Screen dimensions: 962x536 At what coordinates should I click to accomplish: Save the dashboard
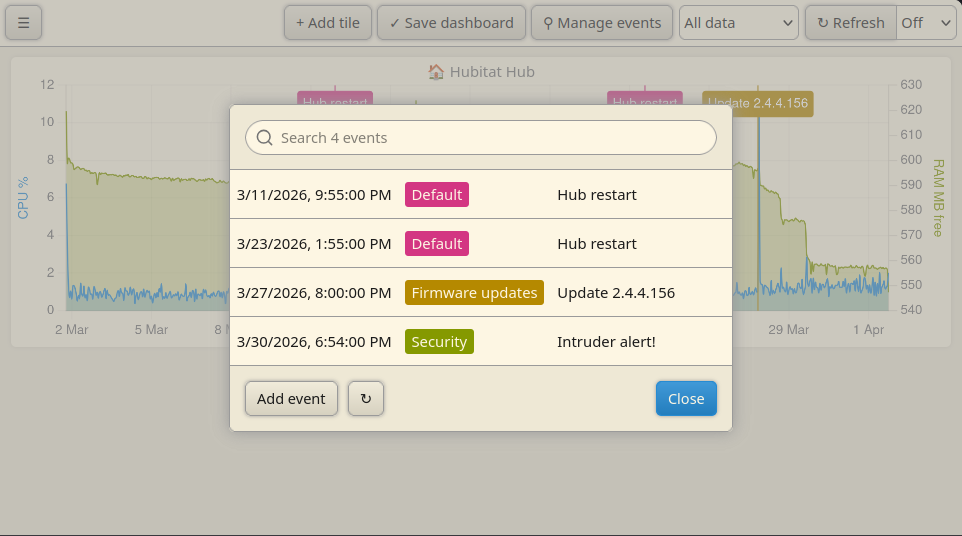[452, 23]
